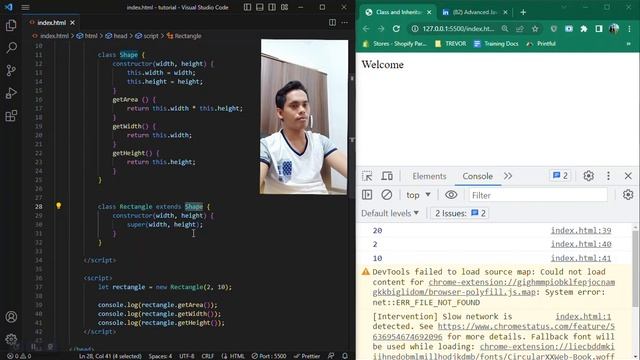Go back in Chrome
Image resolution: width=640 pixels, height=360 pixels.
coord(366,29)
